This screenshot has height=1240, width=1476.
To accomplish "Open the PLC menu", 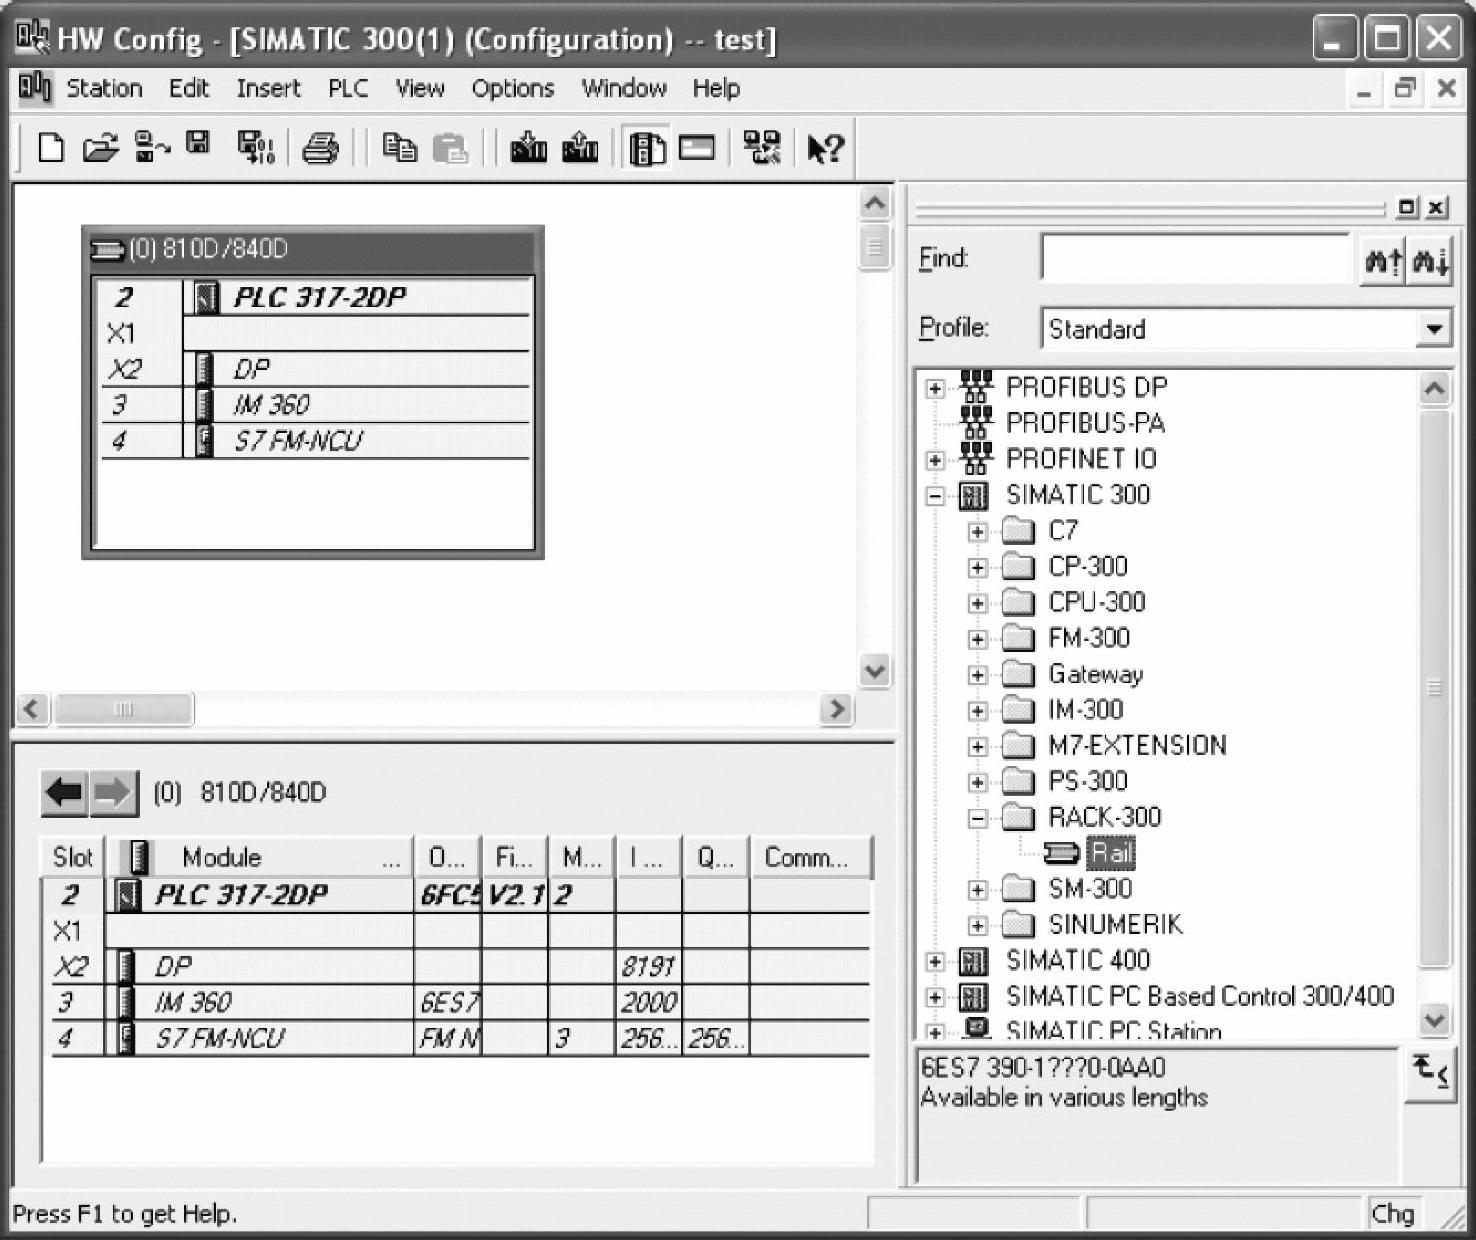I will click(x=348, y=88).
